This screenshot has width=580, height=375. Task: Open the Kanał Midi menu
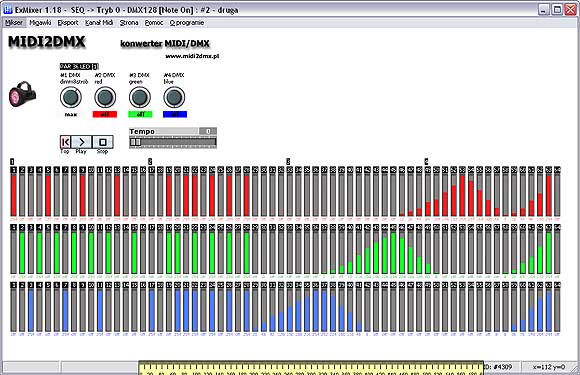coord(99,23)
